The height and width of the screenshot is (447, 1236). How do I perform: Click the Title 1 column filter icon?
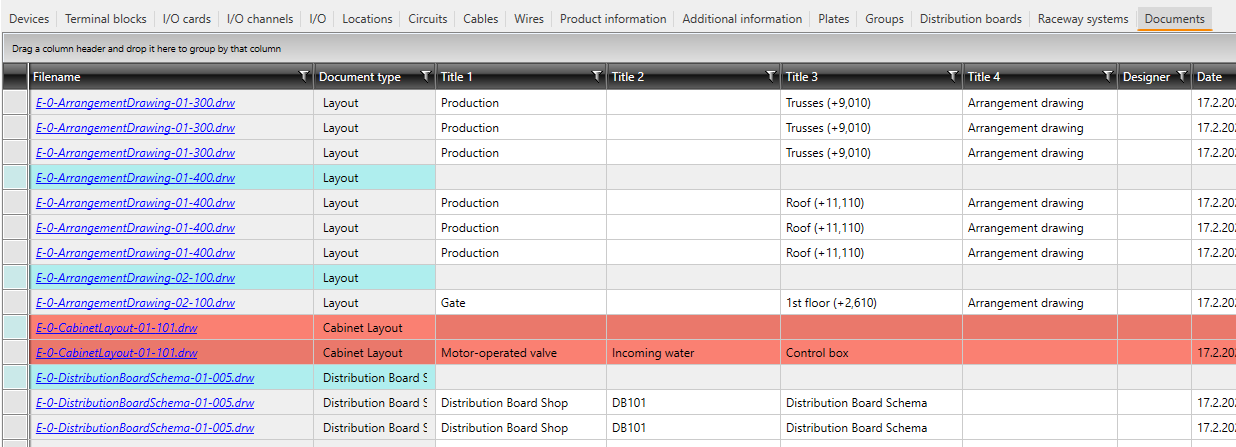597,76
